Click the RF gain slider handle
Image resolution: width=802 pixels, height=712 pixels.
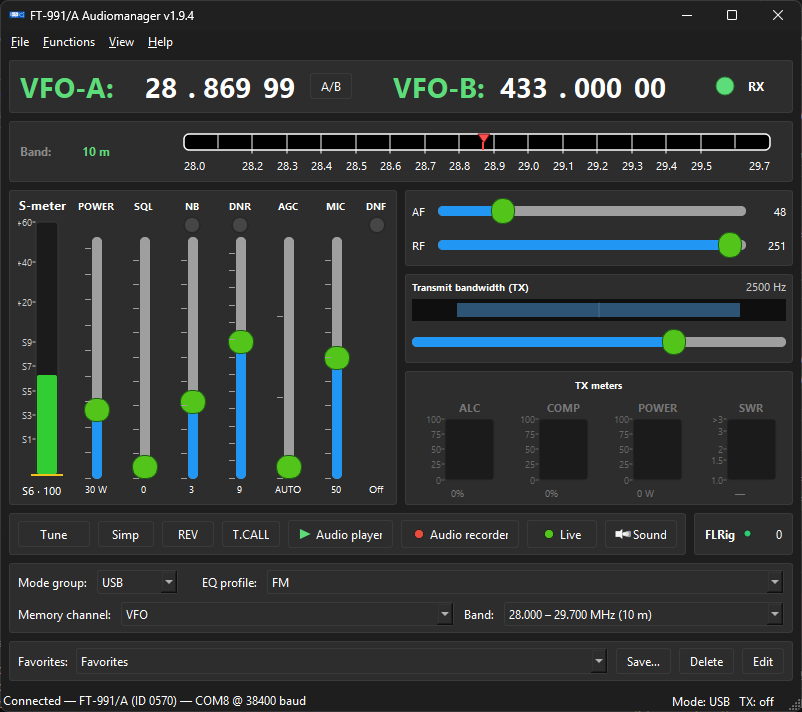coord(729,245)
